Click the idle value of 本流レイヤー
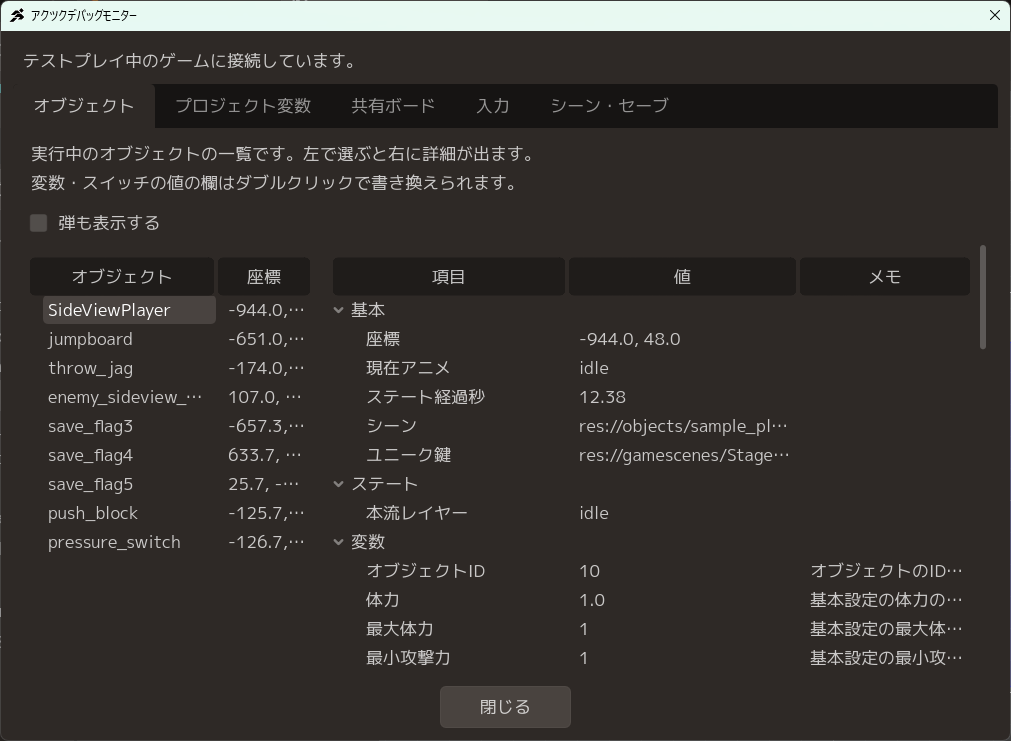Screen dimensions: 1011x741 tap(594, 513)
